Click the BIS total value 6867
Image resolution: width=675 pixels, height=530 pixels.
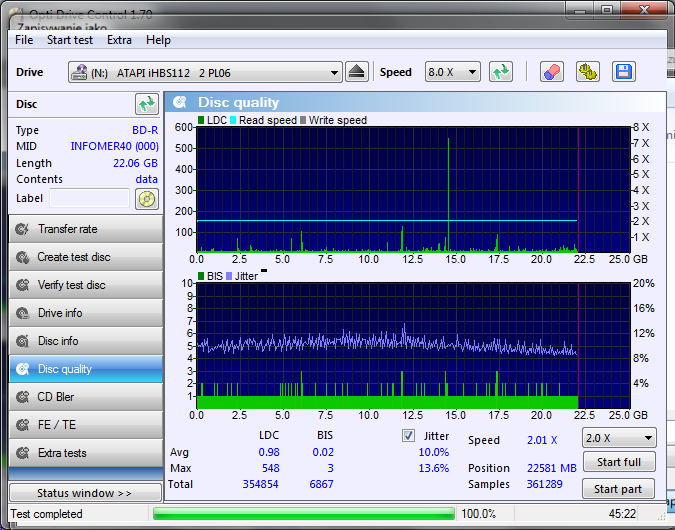click(322, 484)
